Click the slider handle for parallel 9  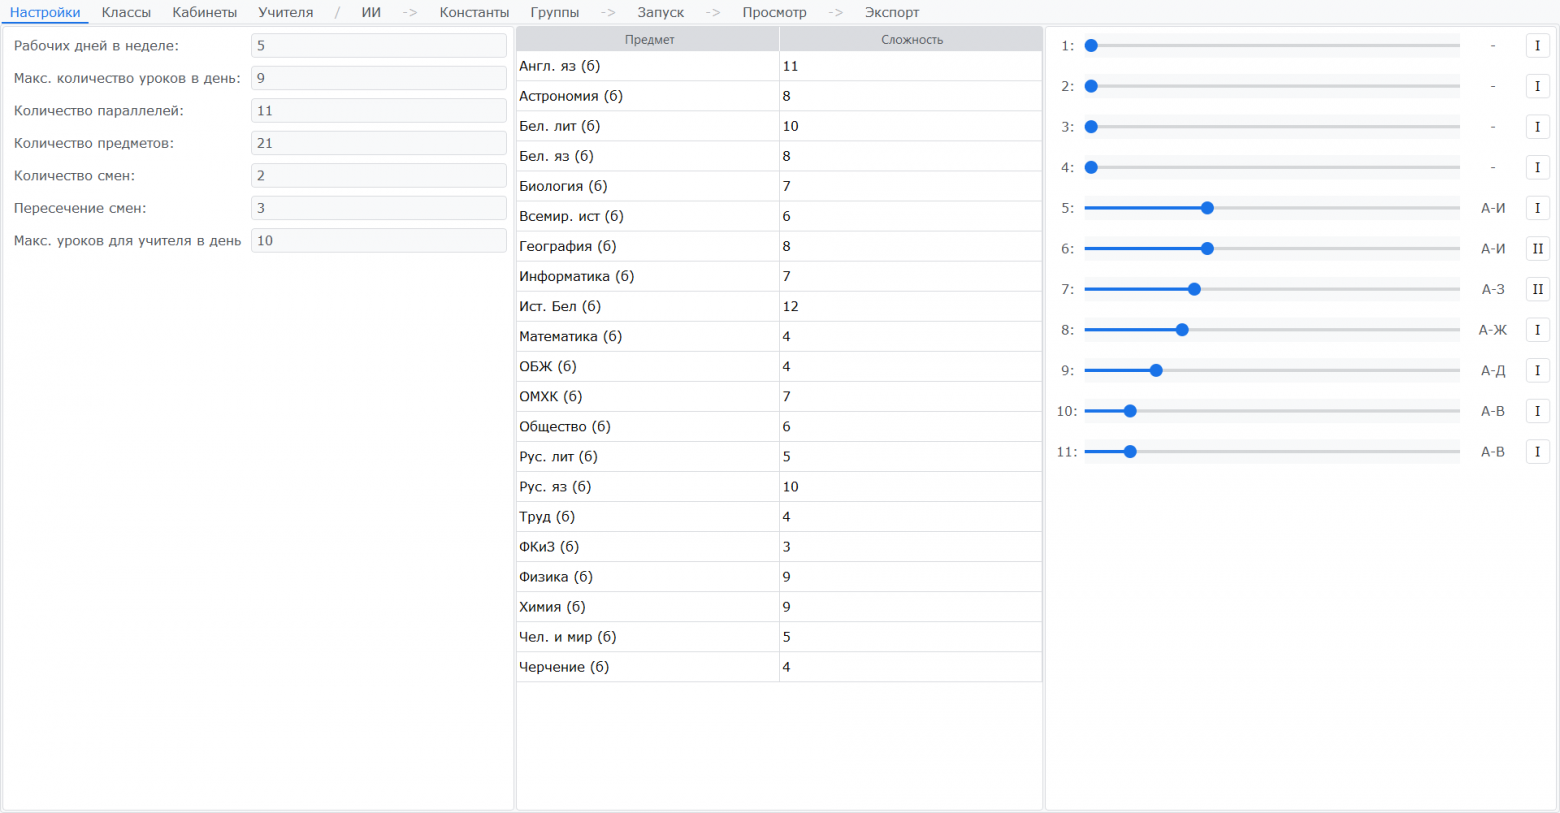pyautogui.click(x=1156, y=371)
